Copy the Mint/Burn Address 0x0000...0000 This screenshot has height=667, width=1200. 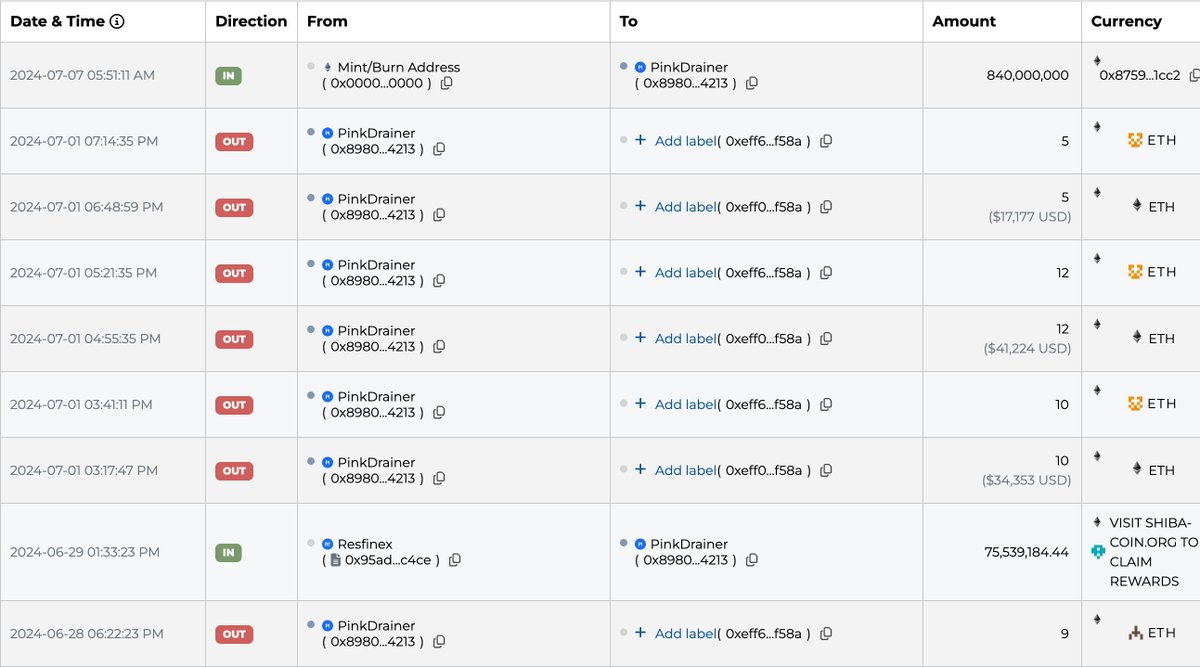[x=446, y=83]
